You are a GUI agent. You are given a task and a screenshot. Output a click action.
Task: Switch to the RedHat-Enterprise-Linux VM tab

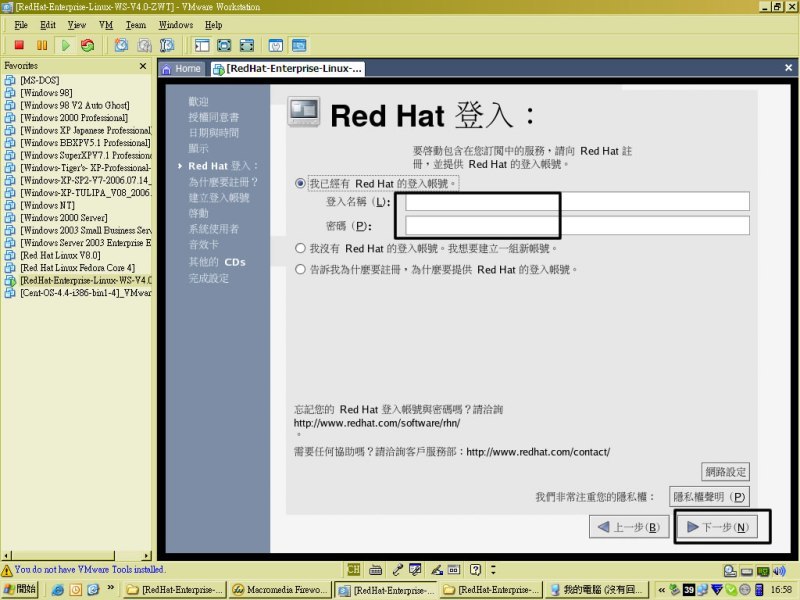point(288,68)
